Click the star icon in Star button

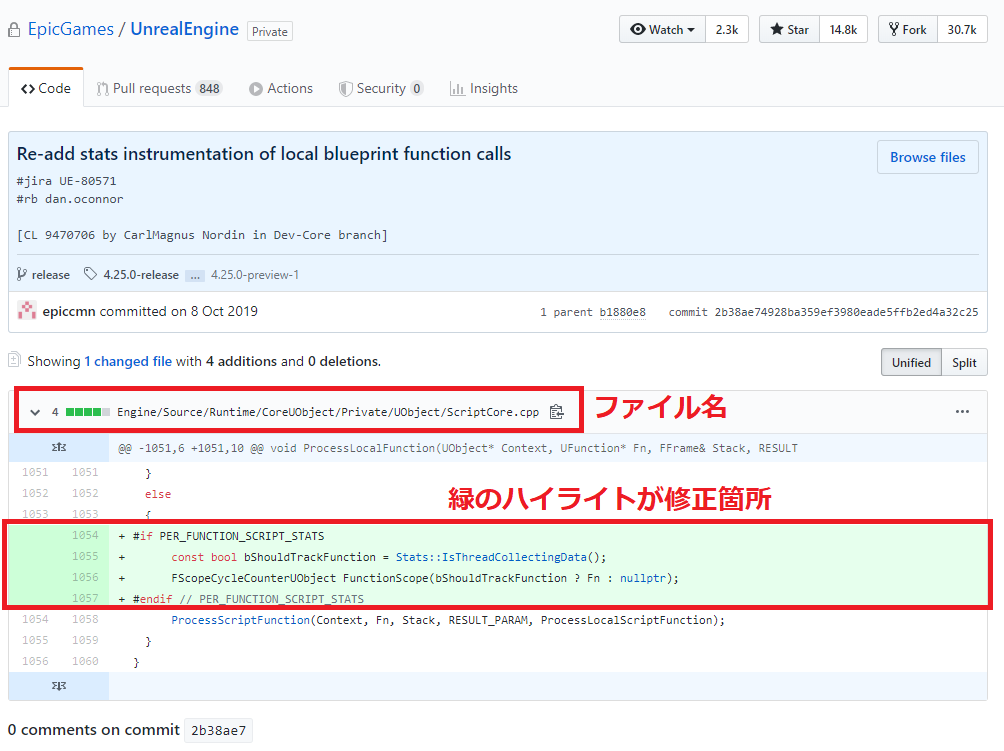(777, 29)
